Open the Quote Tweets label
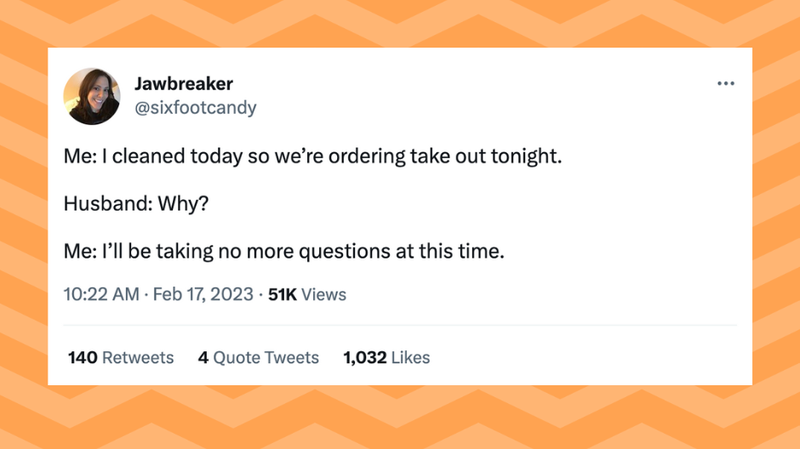800x449 pixels. click(x=266, y=358)
